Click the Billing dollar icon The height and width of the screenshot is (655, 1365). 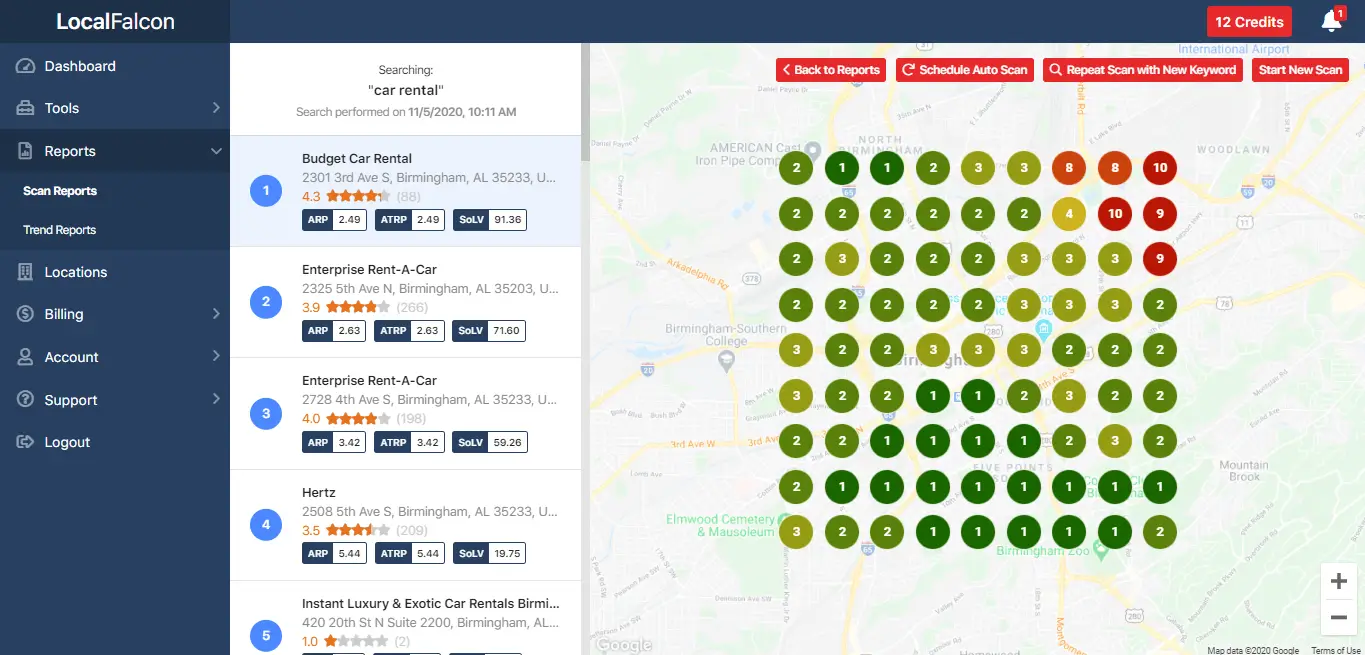coord(26,314)
